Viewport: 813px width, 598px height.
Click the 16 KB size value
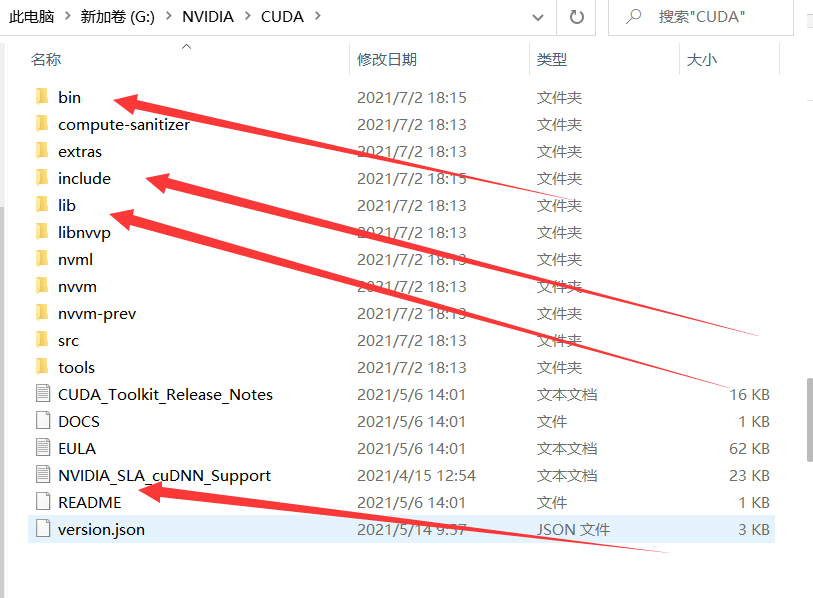coord(749,395)
